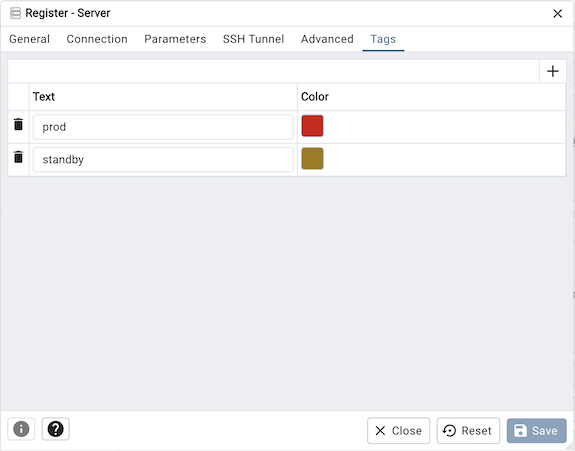Save the server registration
Viewport: 575px width, 451px height.
click(x=536, y=430)
